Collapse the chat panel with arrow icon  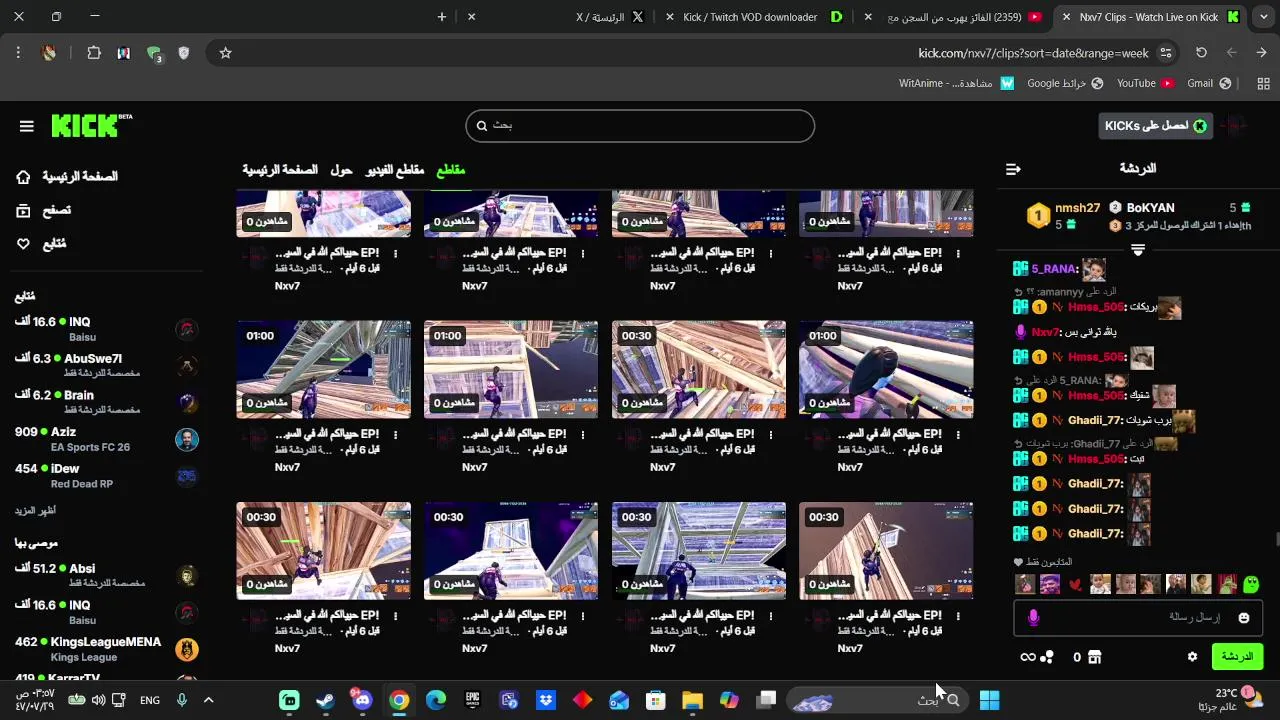pyautogui.click(x=1013, y=169)
